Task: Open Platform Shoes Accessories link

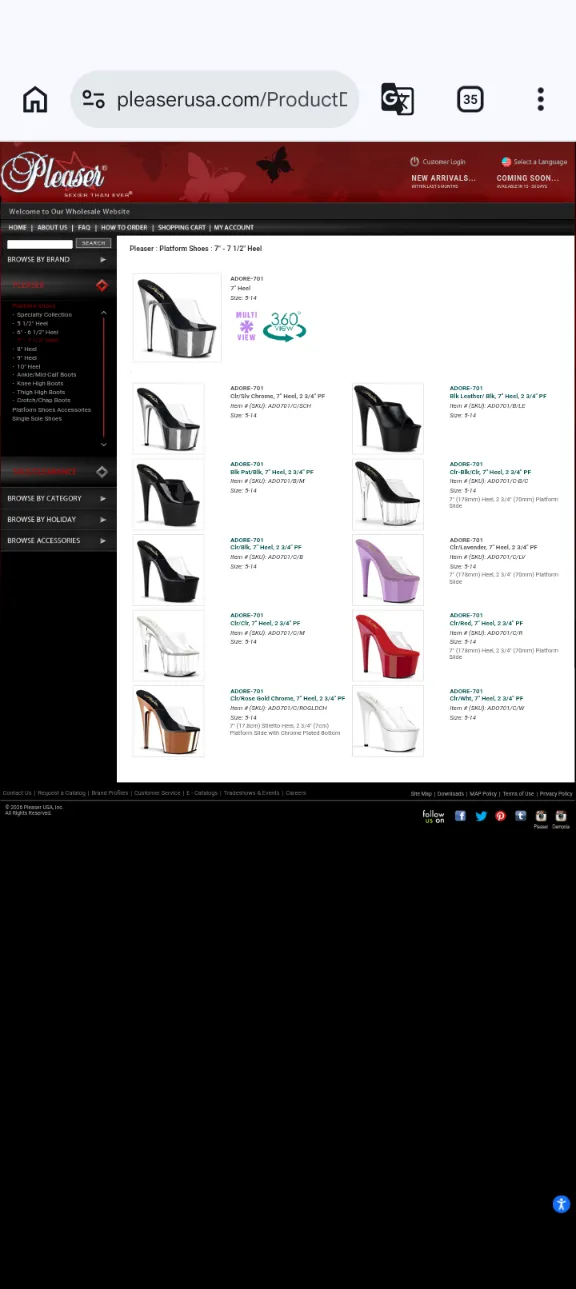Action: click(51, 410)
